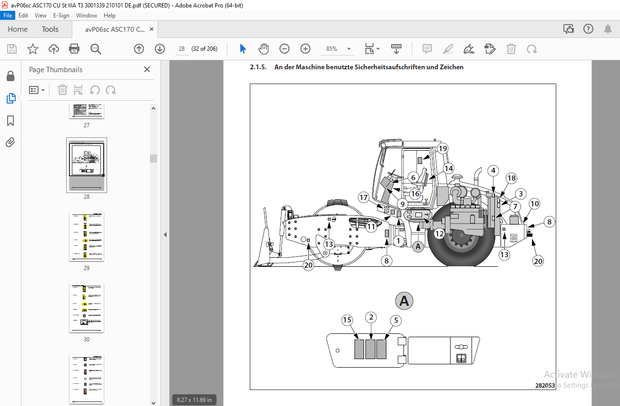Image resolution: width=620 pixels, height=406 pixels.
Task: Rotate pages clockwise in thumbnails panel
Action: pyautogui.click(x=111, y=90)
